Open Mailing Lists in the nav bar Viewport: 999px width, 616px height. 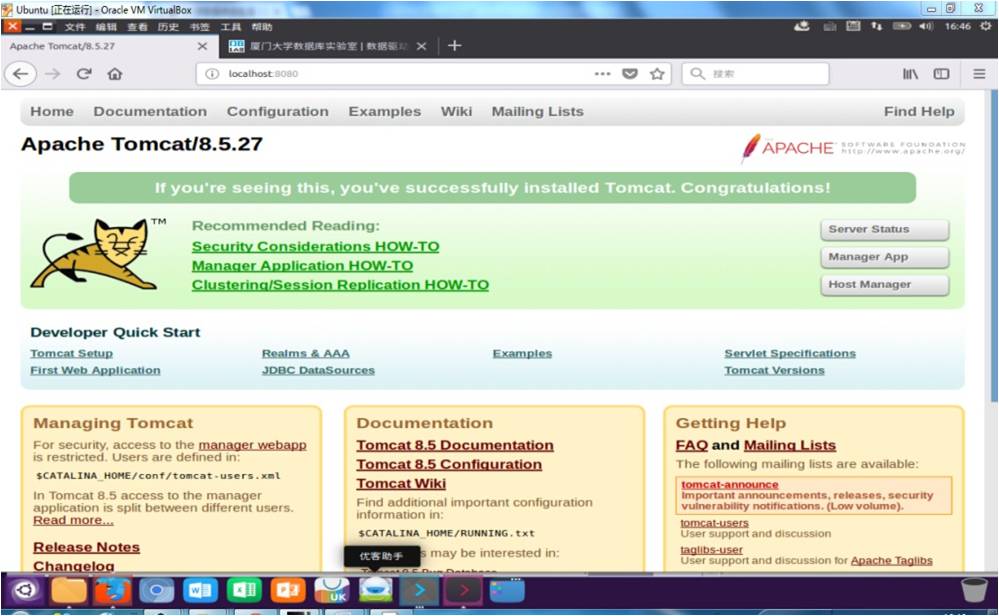tap(538, 111)
